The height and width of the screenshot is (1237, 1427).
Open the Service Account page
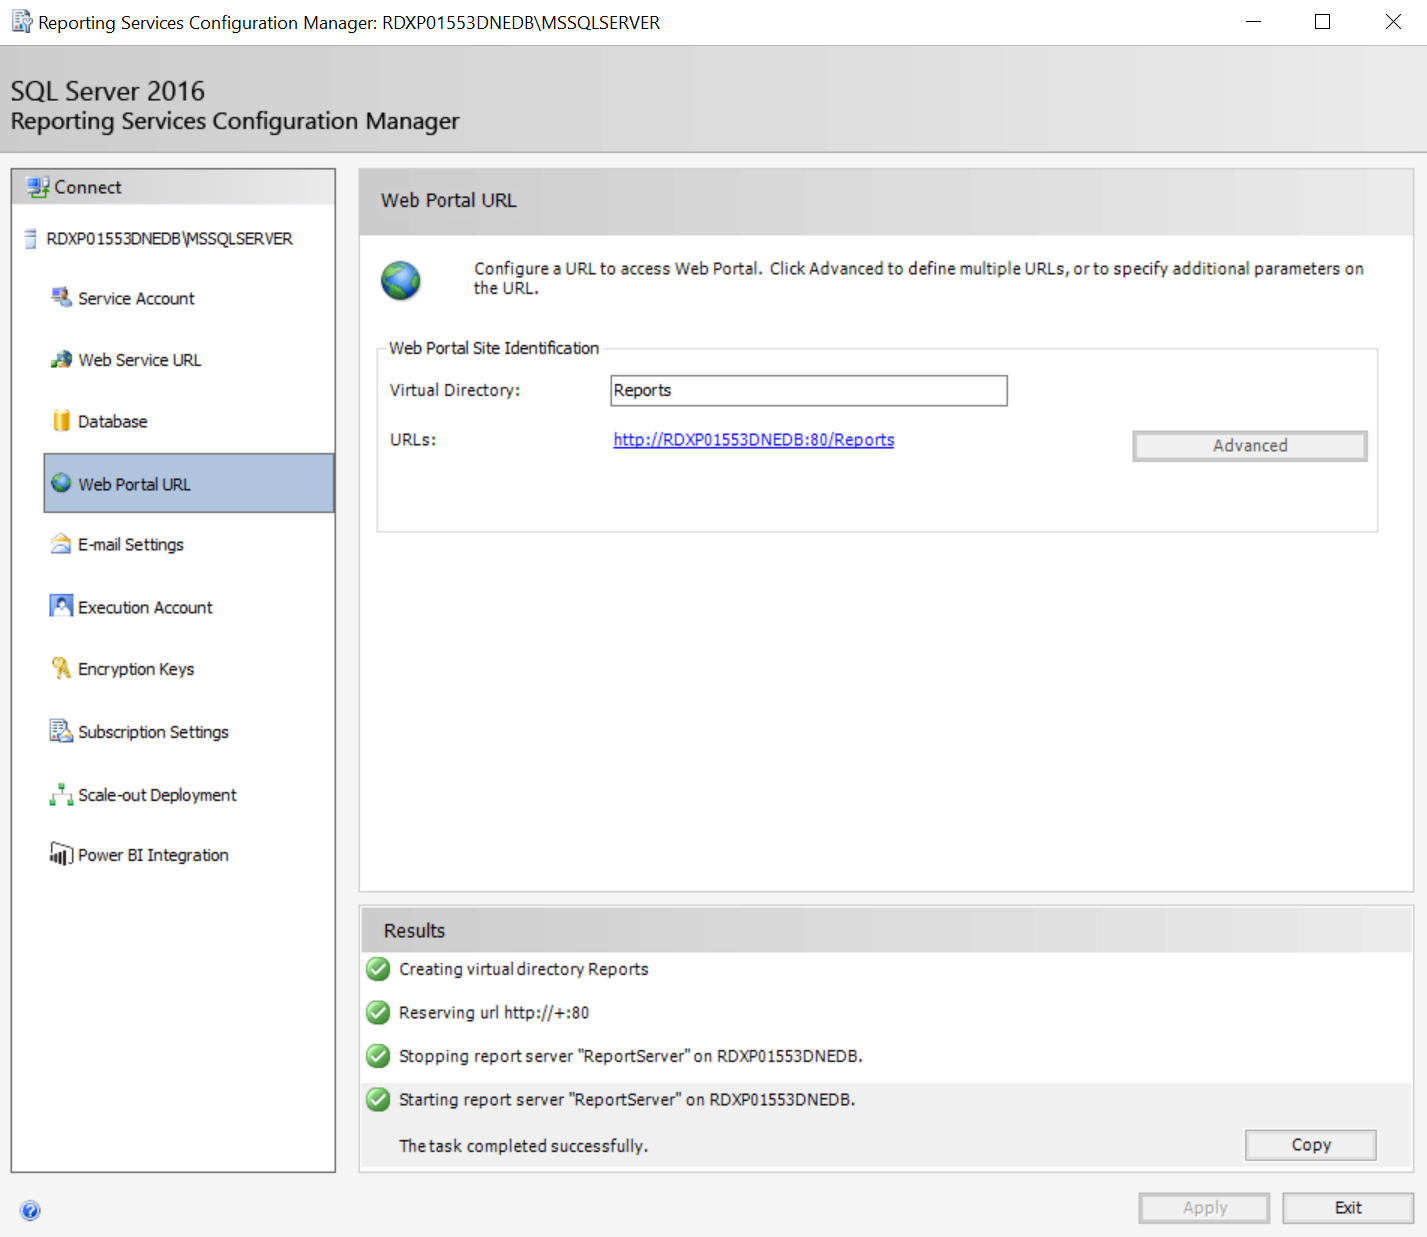click(136, 298)
